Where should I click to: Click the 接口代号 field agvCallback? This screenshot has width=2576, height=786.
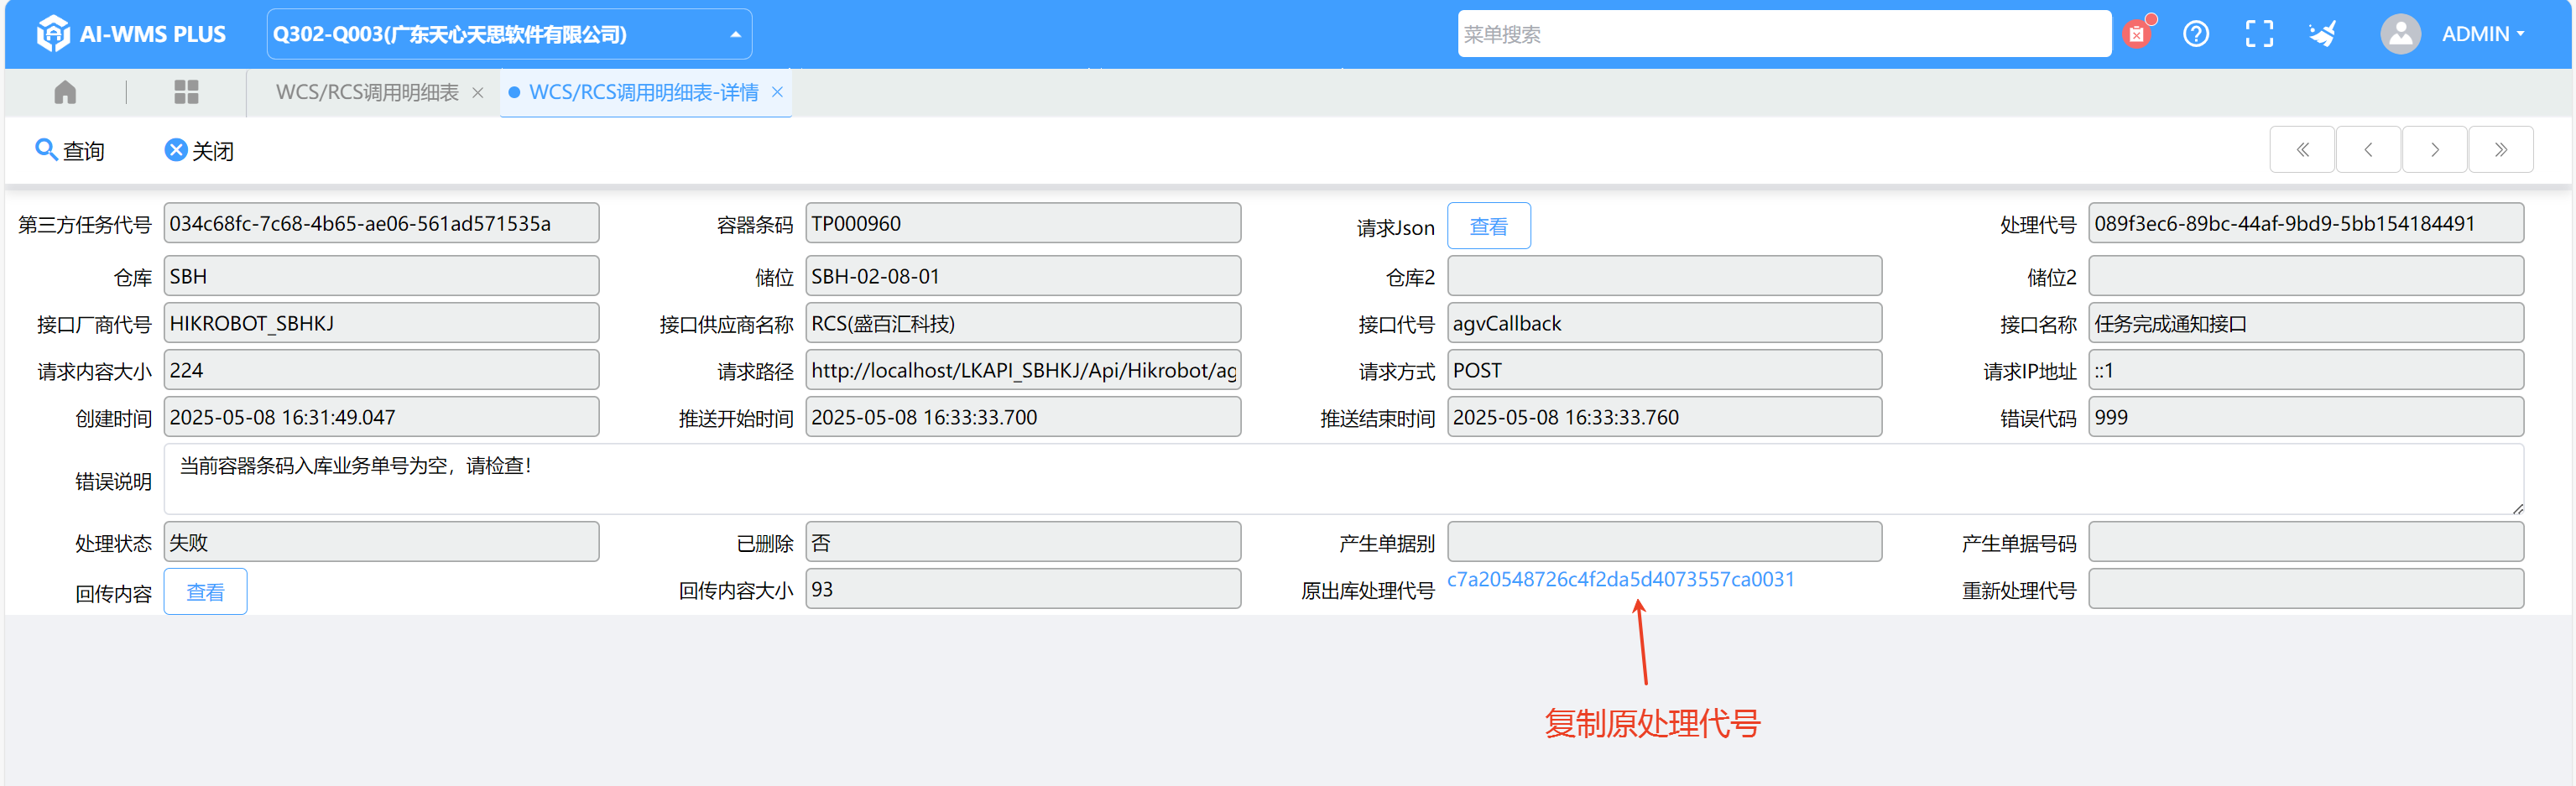click(1665, 323)
